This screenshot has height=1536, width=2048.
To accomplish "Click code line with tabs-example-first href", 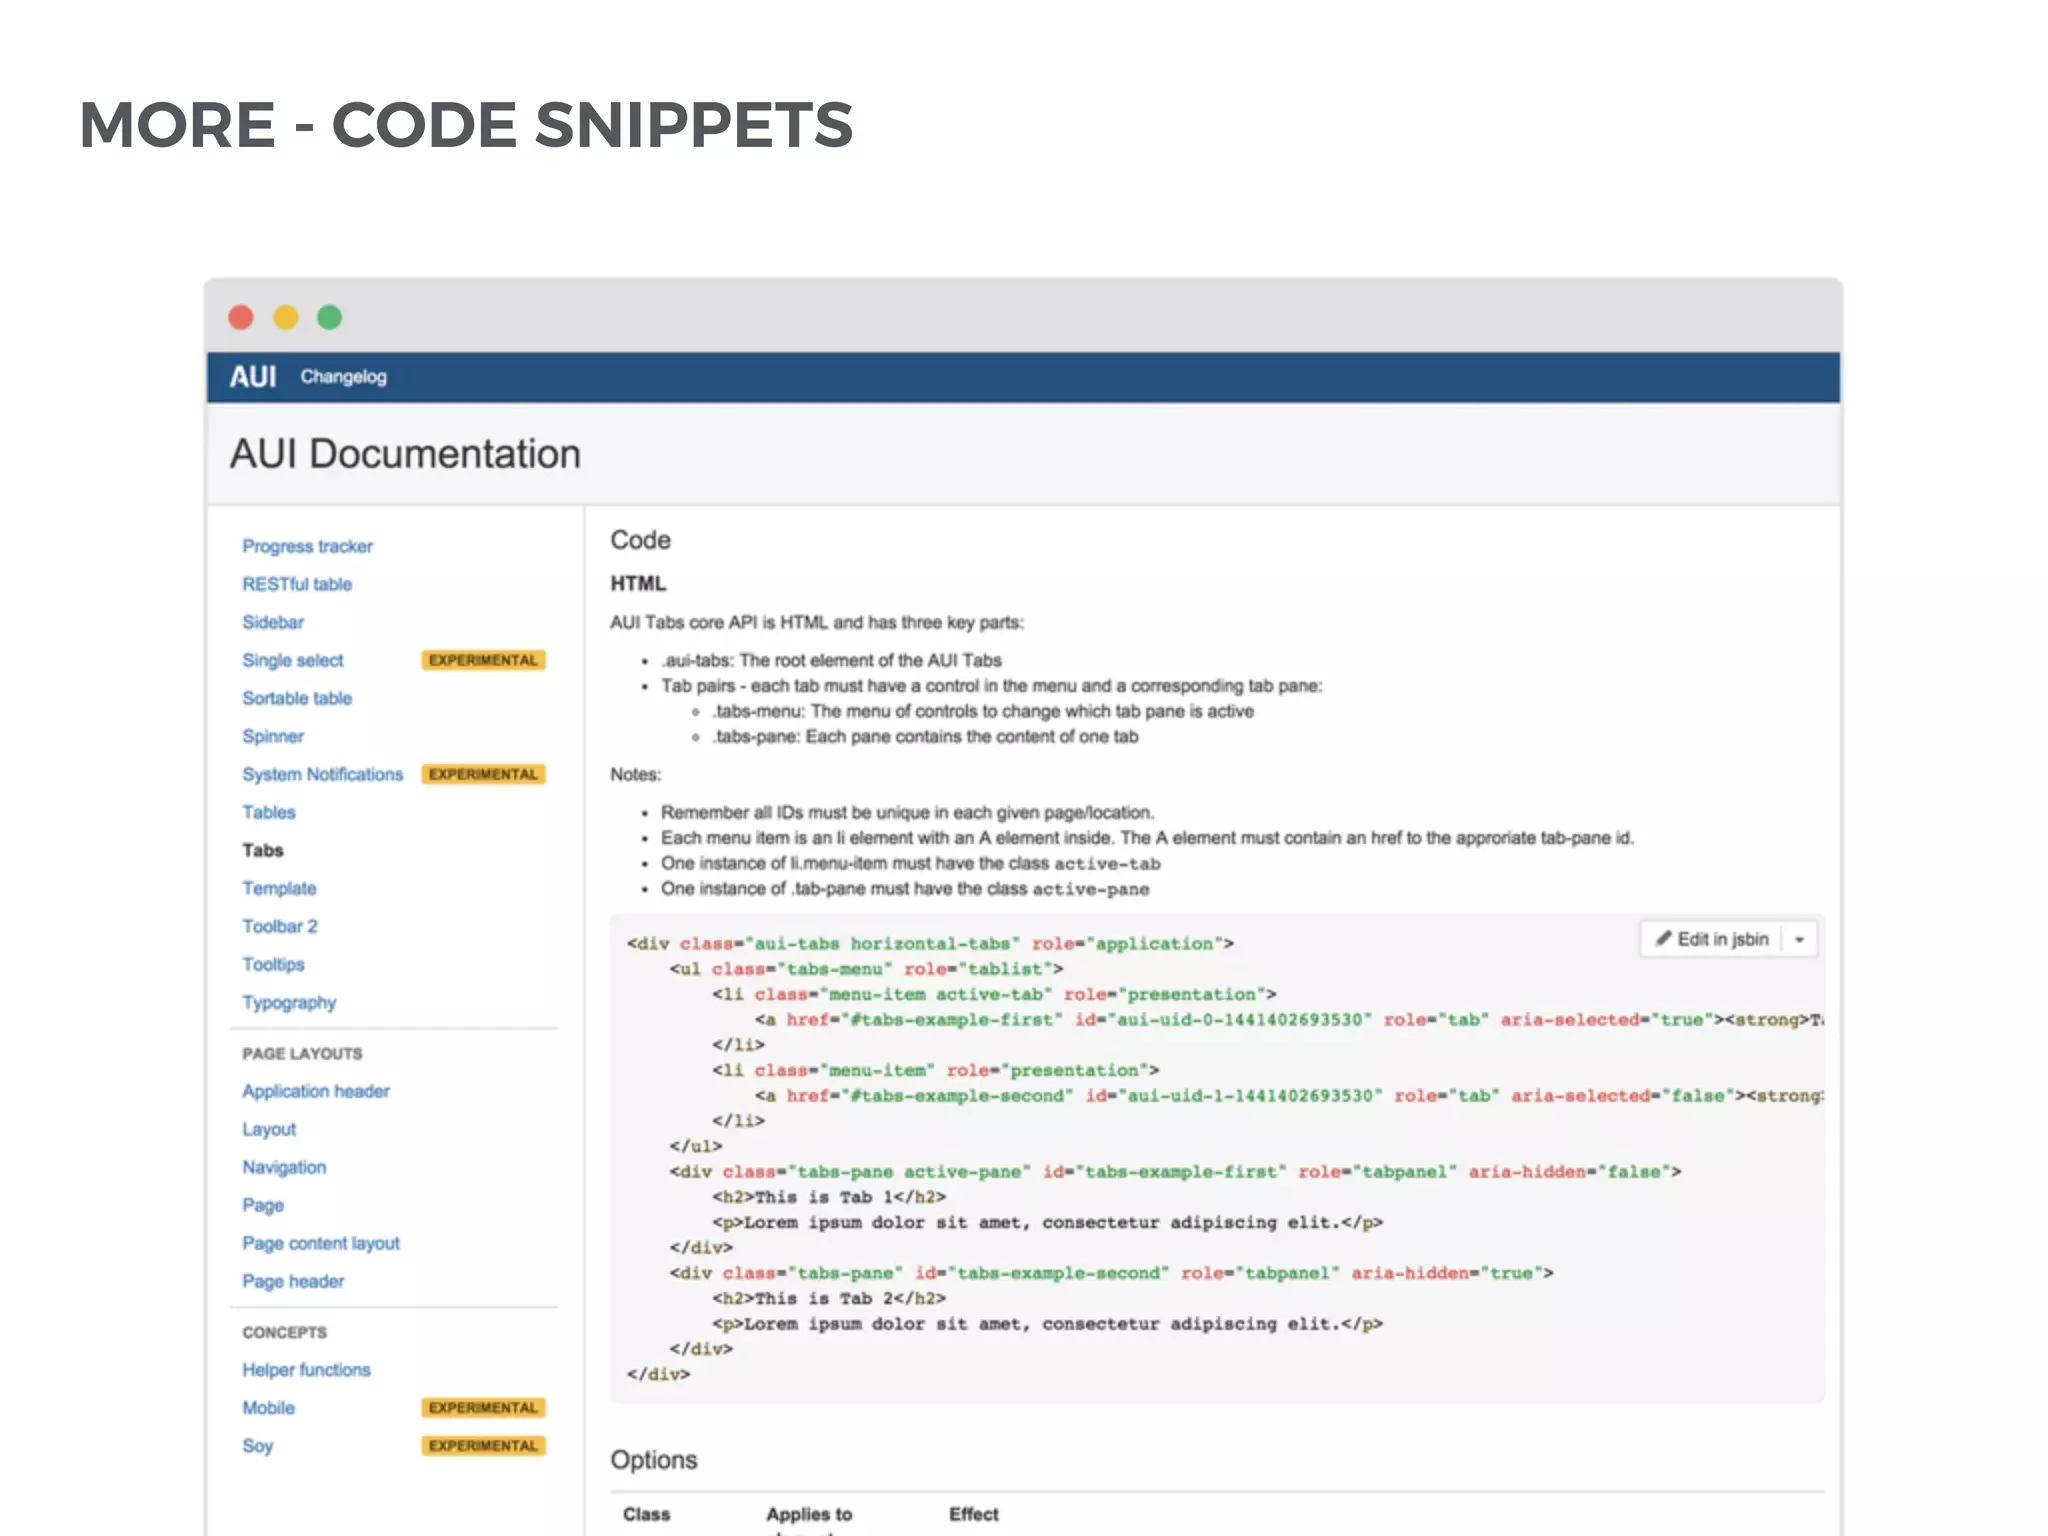I will [x=1289, y=1020].
